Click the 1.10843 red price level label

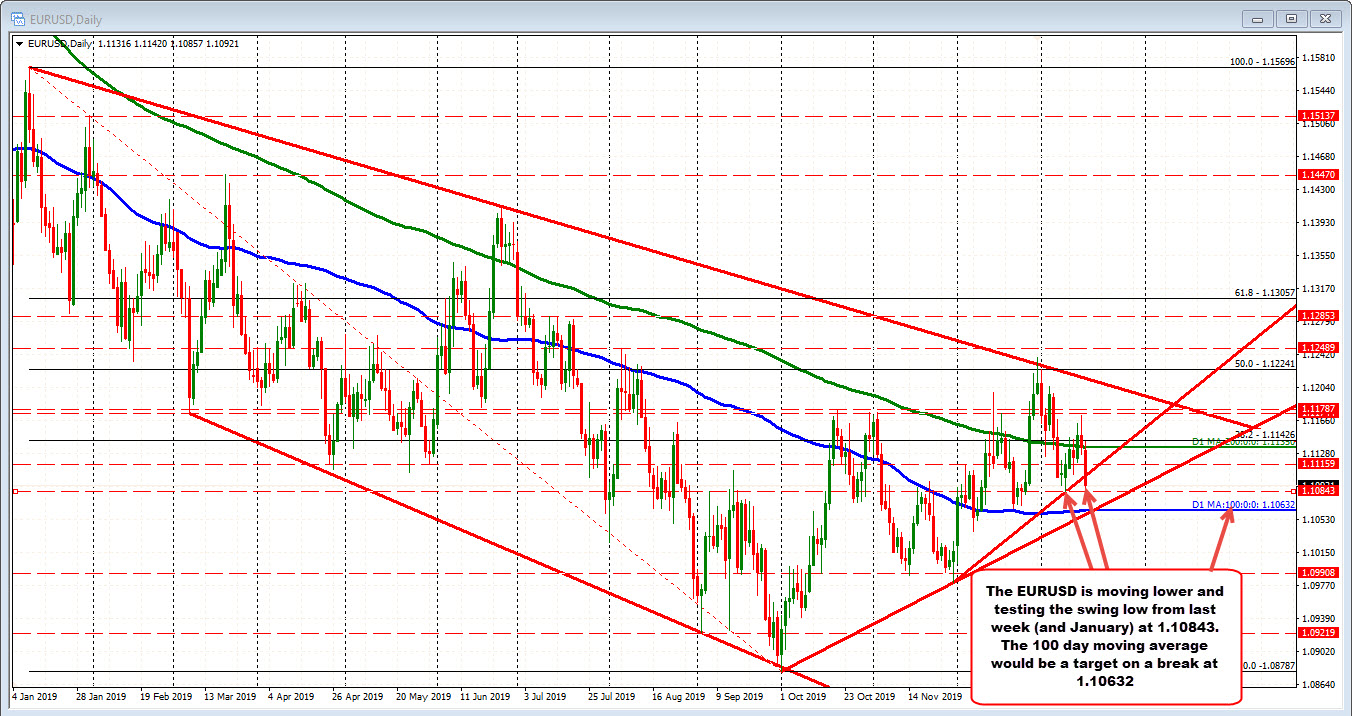(1317, 490)
